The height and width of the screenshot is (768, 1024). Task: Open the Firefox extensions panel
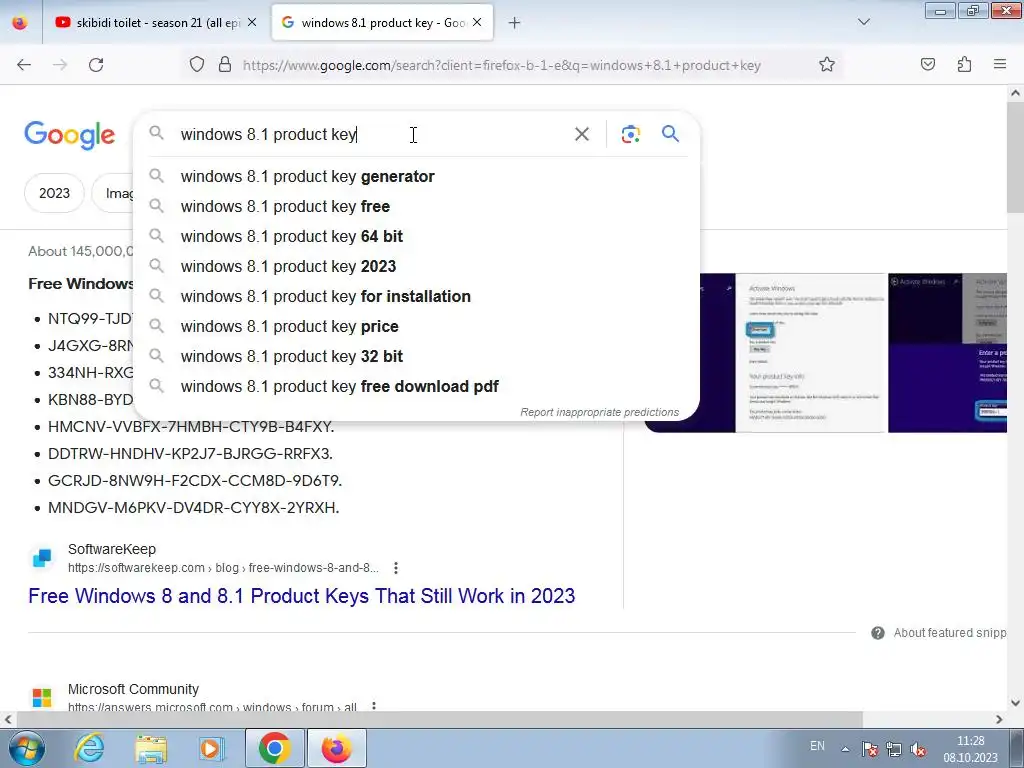(x=965, y=65)
